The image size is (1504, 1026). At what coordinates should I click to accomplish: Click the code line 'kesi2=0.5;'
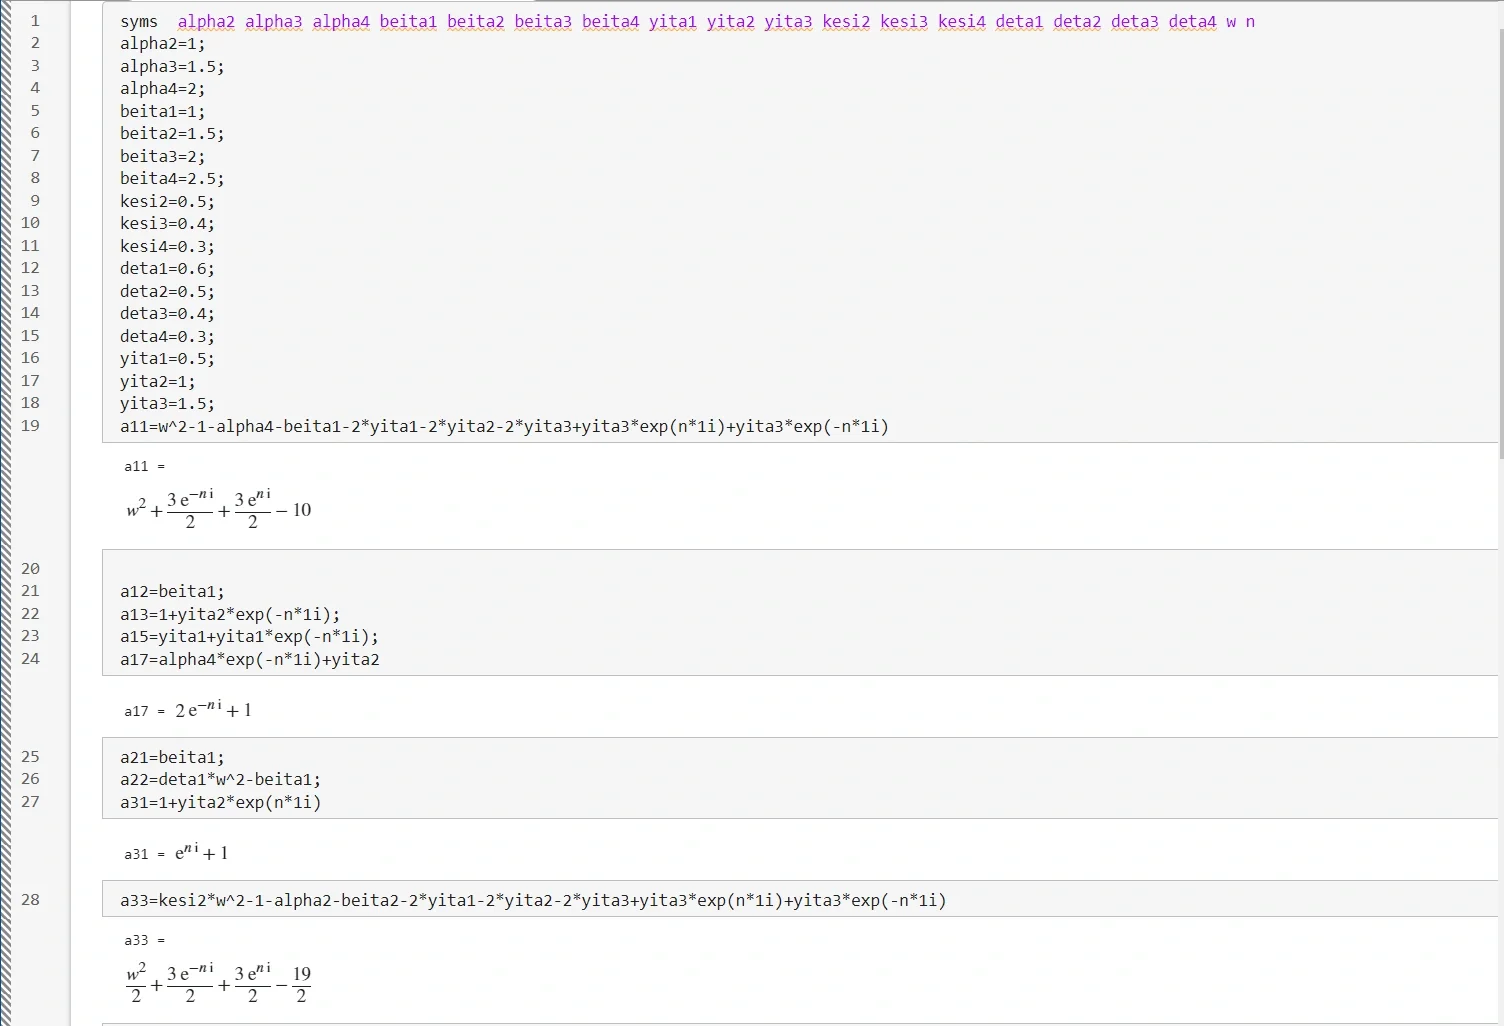pyautogui.click(x=167, y=202)
